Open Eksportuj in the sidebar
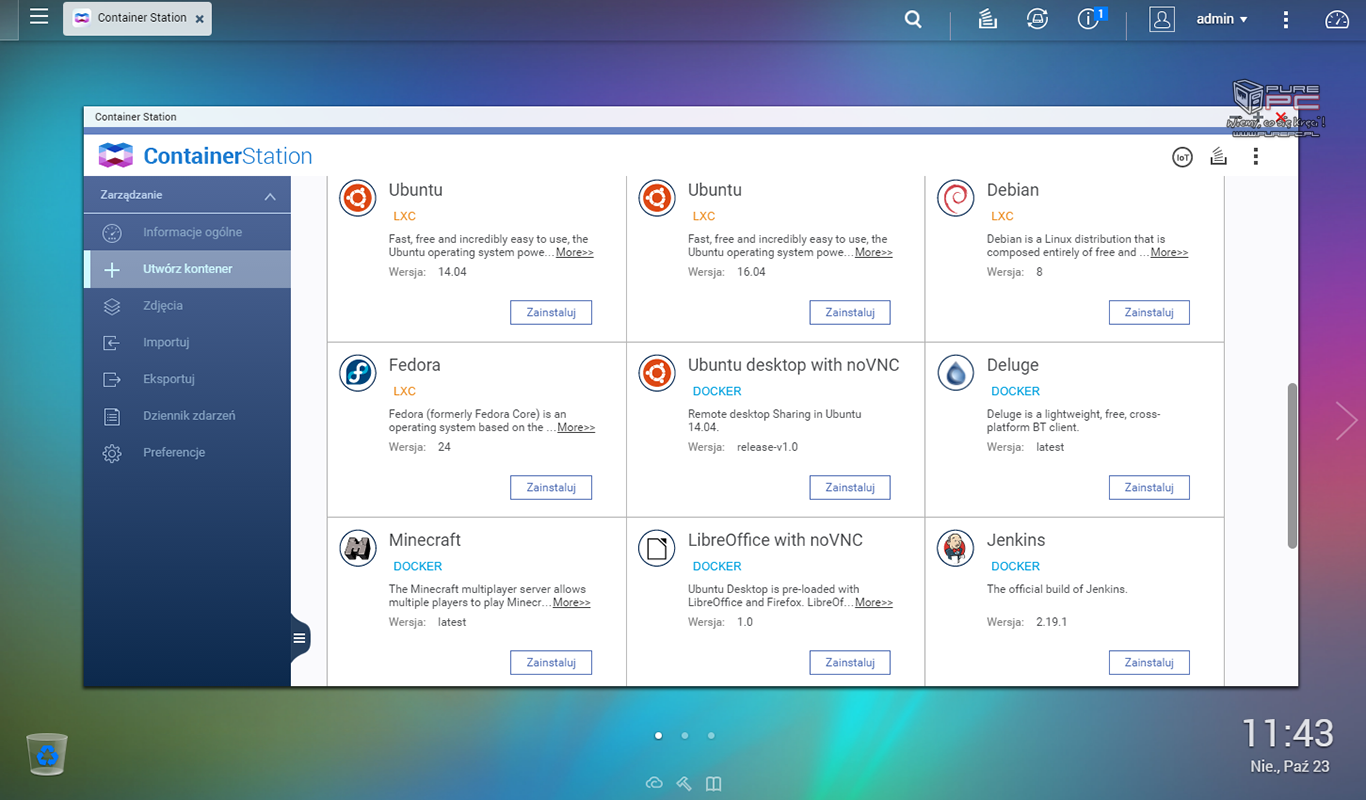The height and width of the screenshot is (800, 1366). pos(187,379)
